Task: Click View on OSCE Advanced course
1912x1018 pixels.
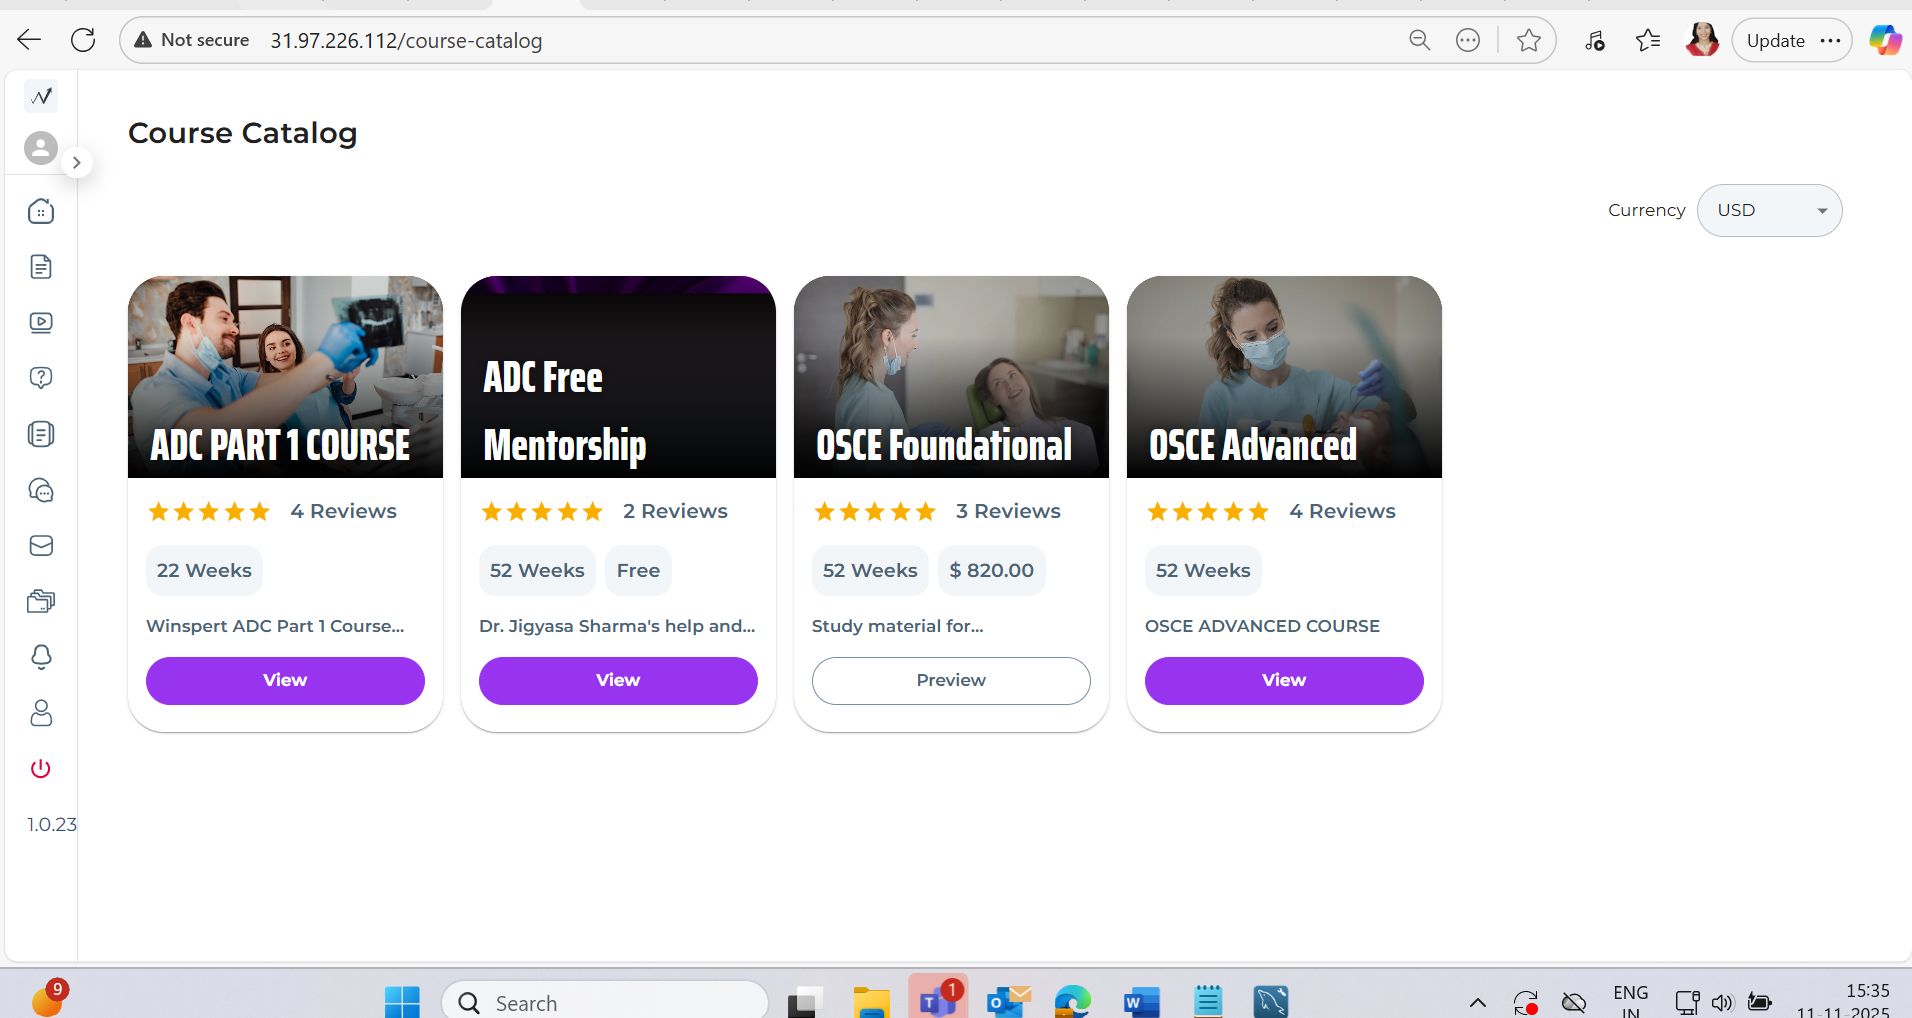Action: (x=1284, y=680)
